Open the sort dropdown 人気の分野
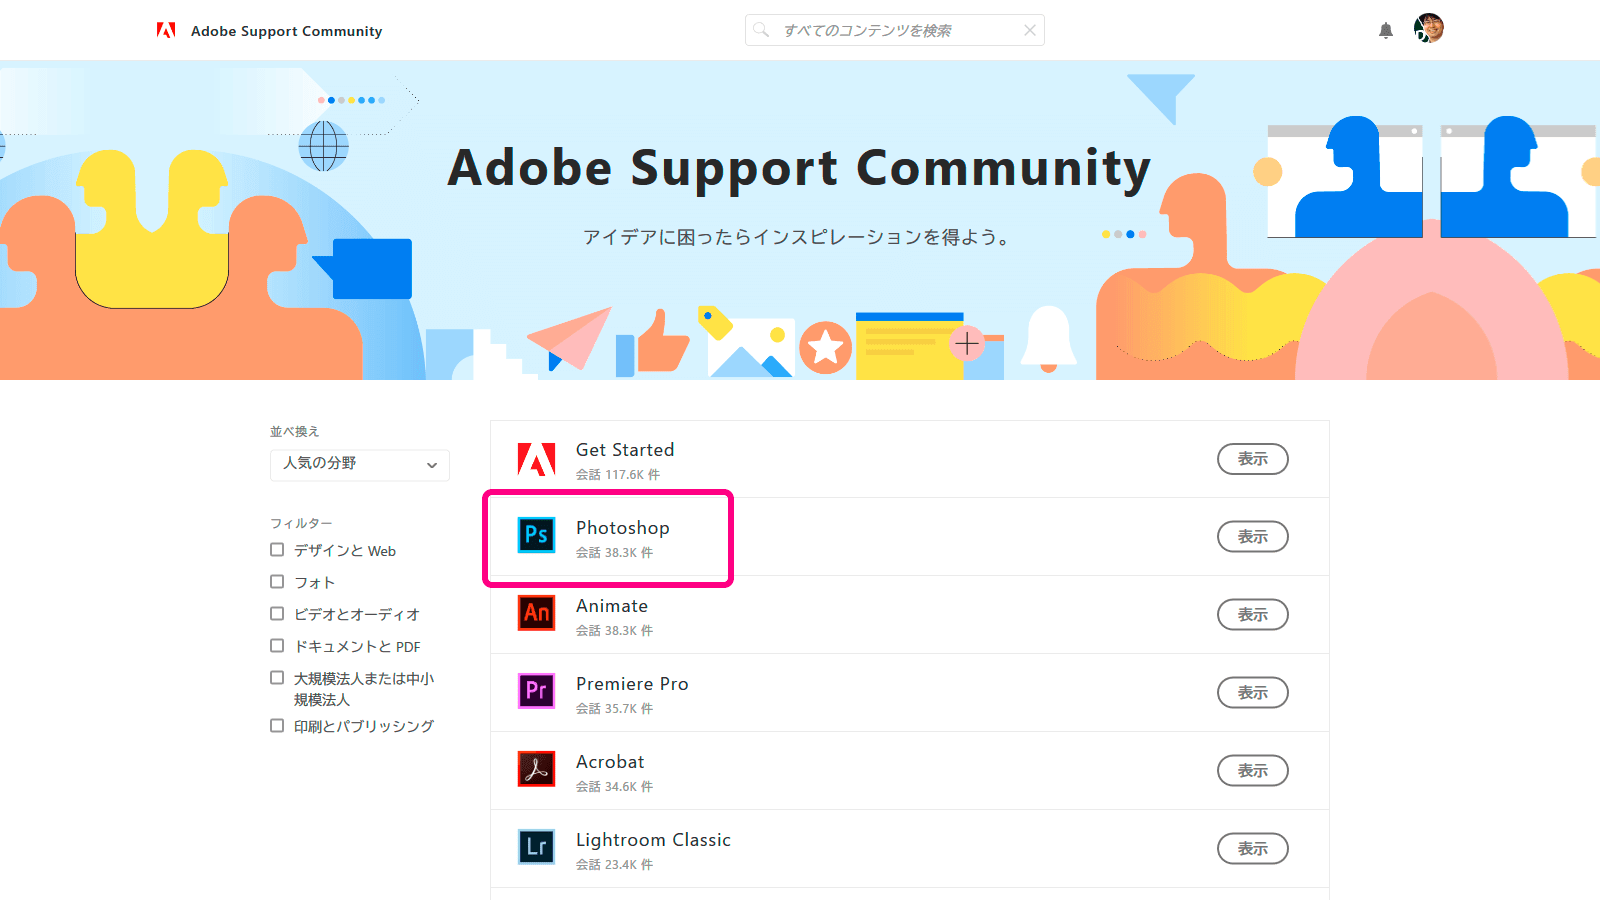Image resolution: width=1600 pixels, height=900 pixels. coord(360,464)
